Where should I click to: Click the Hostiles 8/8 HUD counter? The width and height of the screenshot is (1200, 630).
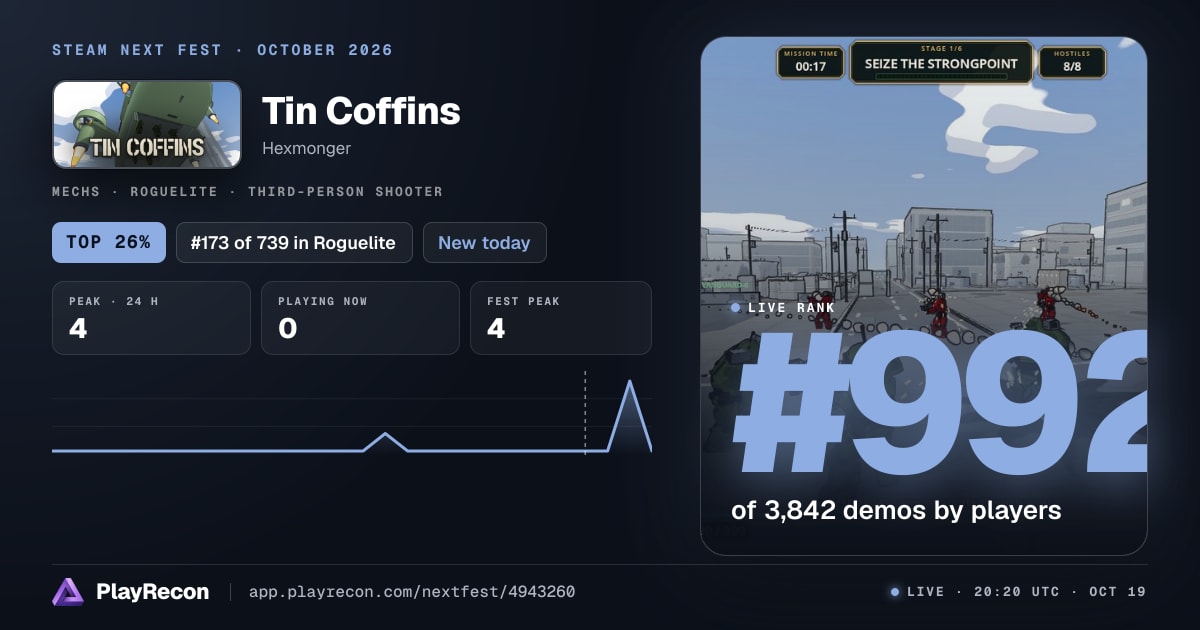[1072, 62]
